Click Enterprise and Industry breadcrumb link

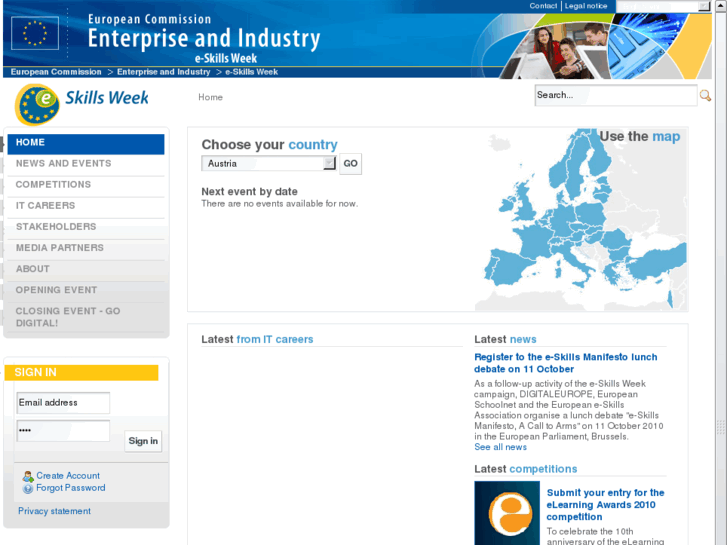tap(164, 72)
